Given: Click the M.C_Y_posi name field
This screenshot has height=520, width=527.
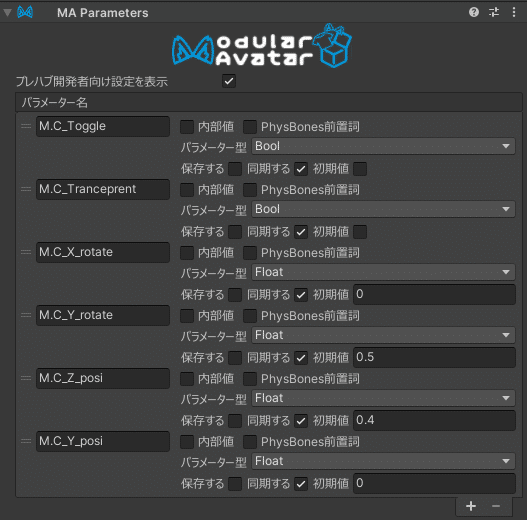Looking at the screenshot, I should tap(103, 441).
